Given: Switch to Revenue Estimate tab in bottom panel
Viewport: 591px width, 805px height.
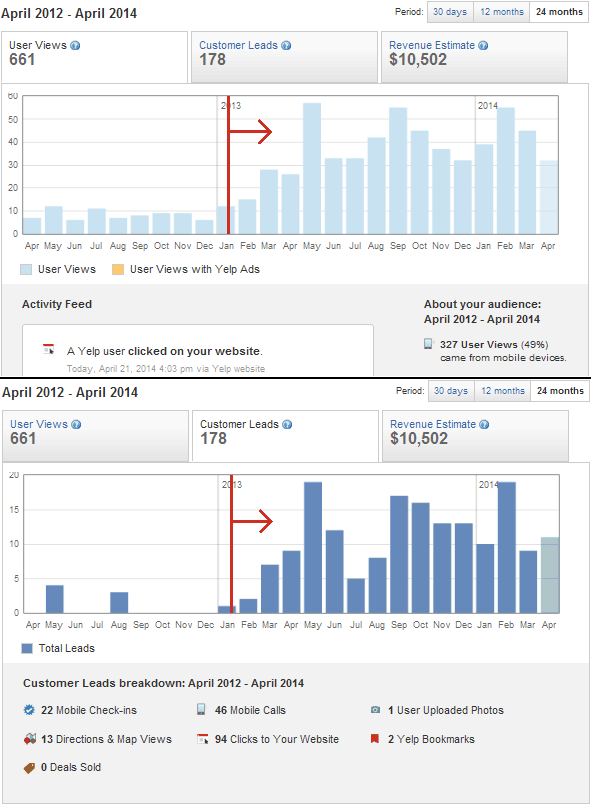Looking at the screenshot, I should 475,435.
